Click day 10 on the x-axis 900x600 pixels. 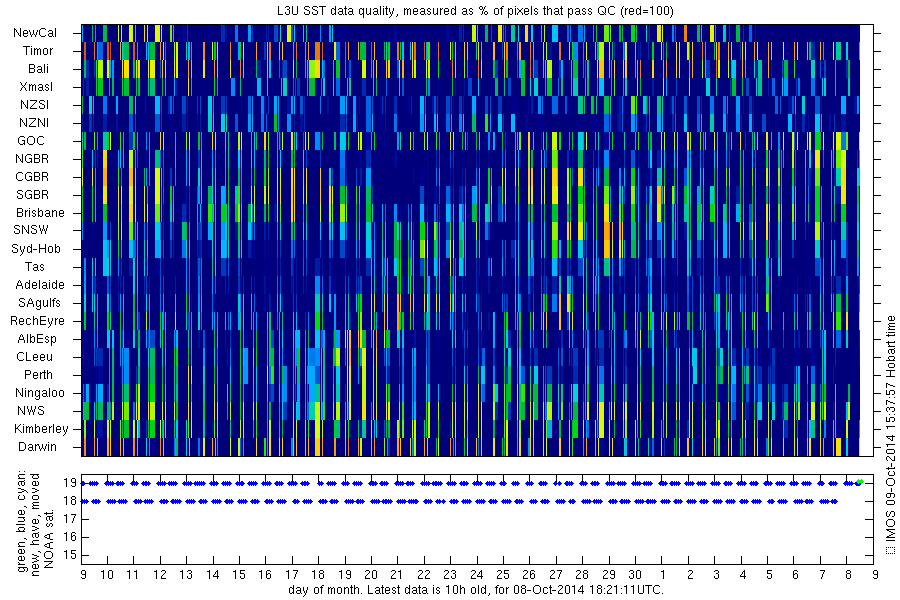click(107, 575)
